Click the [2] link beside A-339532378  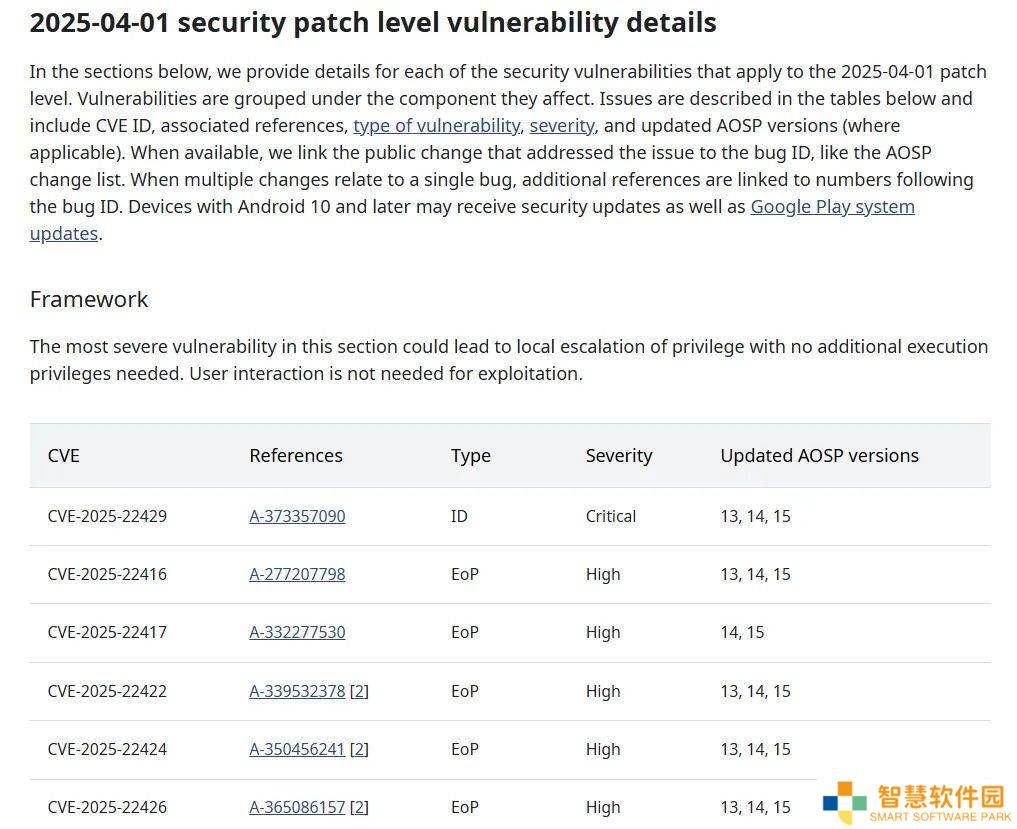tap(359, 691)
